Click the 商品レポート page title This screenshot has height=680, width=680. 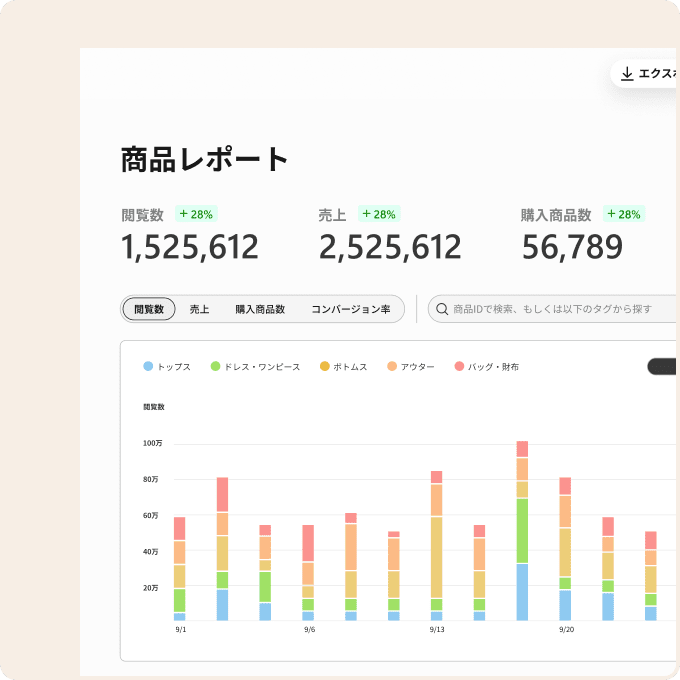pyautogui.click(x=204, y=159)
